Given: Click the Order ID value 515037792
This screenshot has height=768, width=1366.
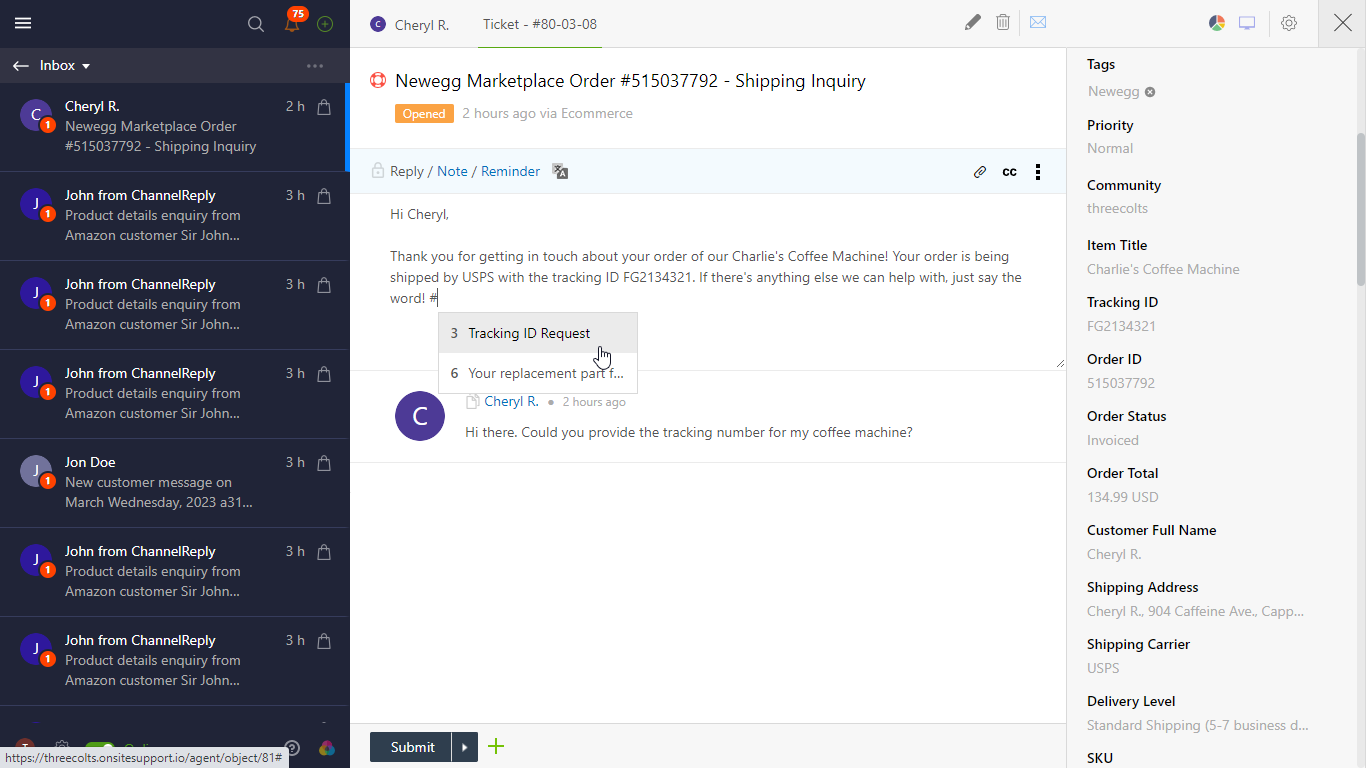Looking at the screenshot, I should [x=1121, y=383].
